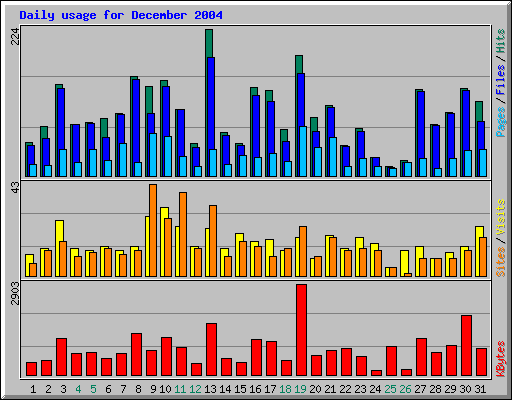Image resolution: width=512 pixels, height=400 pixels.
Task: Click day label 22 on the x-axis
Action: pos(345,389)
